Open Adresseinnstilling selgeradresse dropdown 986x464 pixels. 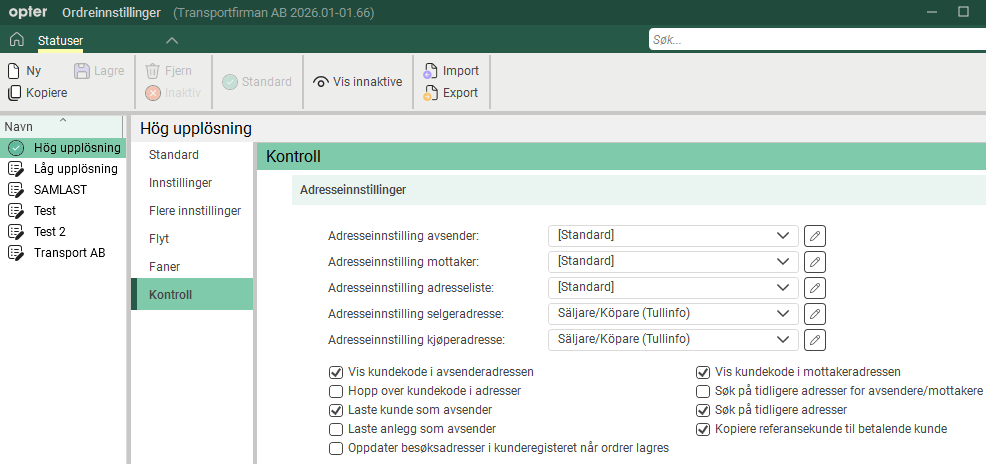(x=673, y=314)
